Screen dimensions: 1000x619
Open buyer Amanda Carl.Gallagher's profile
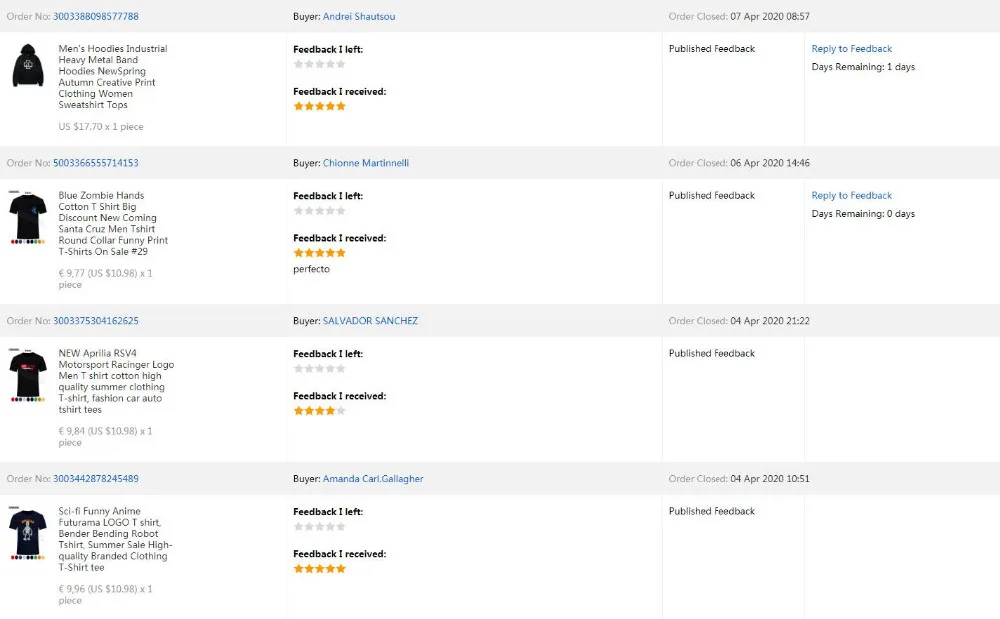[373, 479]
